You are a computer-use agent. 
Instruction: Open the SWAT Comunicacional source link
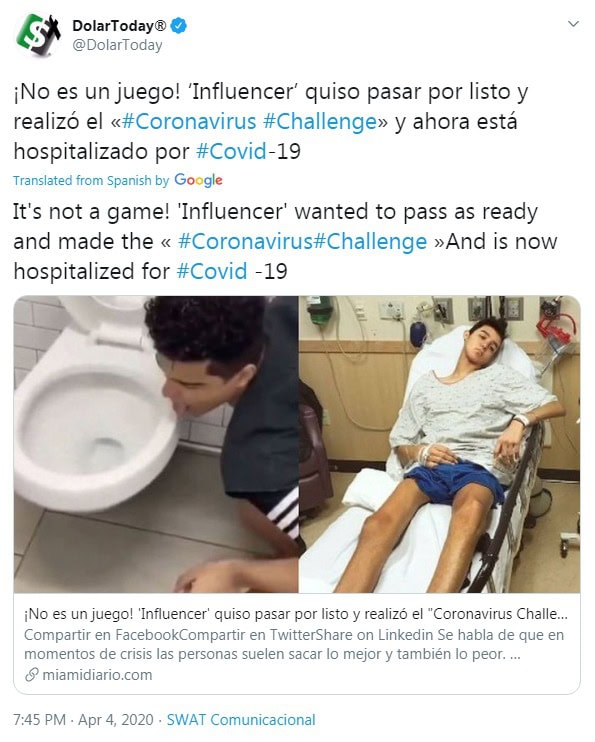coord(241,720)
